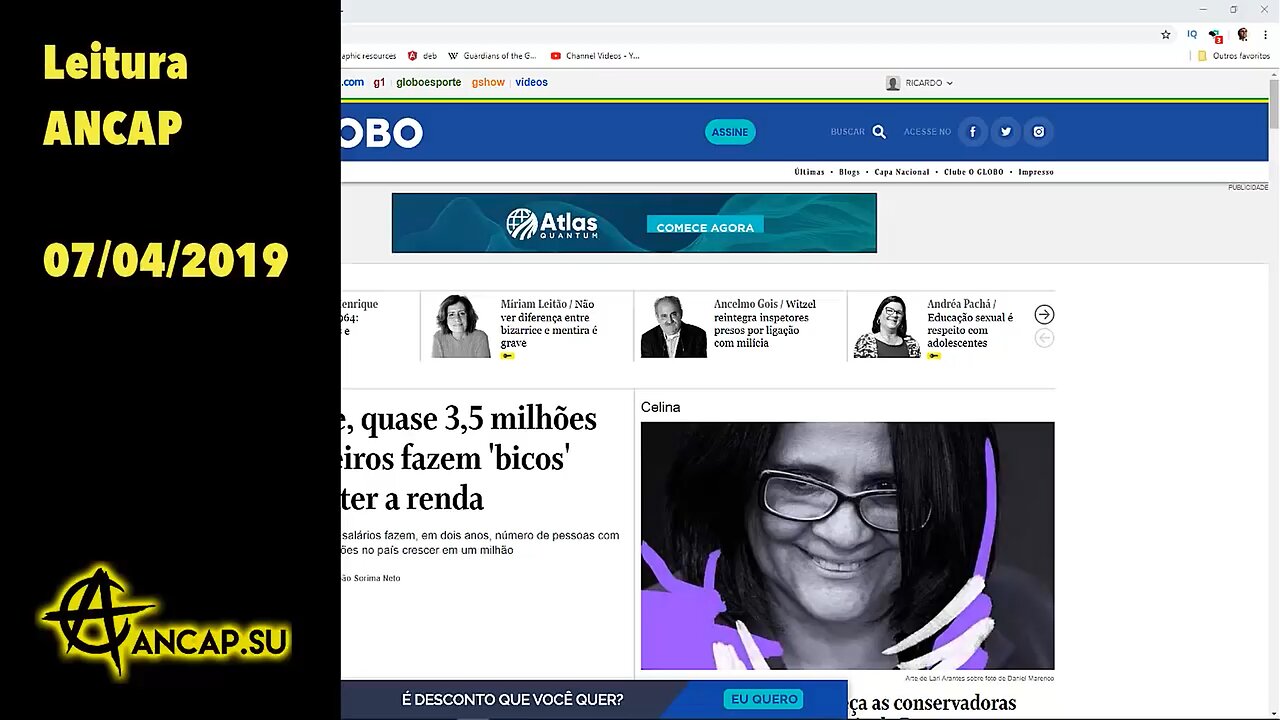This screenshot has width=1280, height=720.
Task: Click the Miriam Leitão portrait
Action: [x=461, y=326]
